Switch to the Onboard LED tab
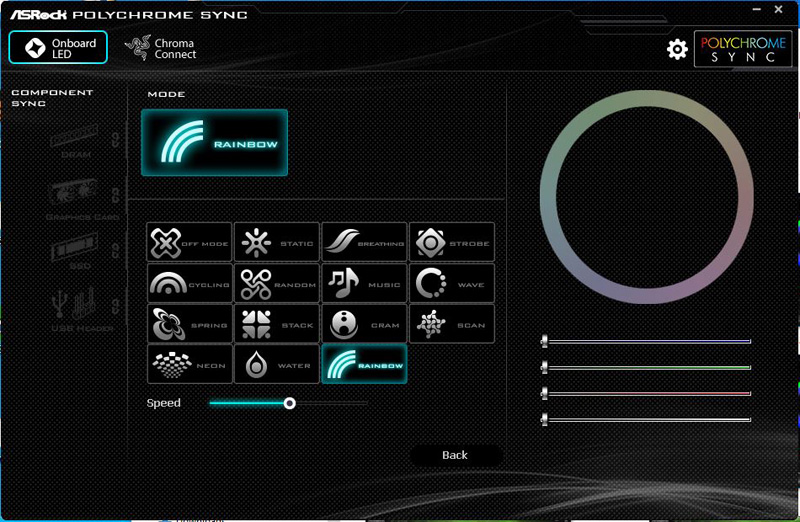This screenshot has height=522, width=800. tap(58, 47)
